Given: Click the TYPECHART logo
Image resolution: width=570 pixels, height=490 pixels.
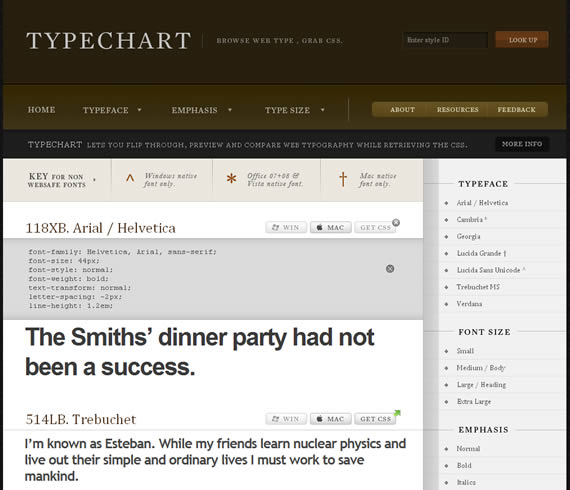Looking at the screenshot, I should coord(108,40).
